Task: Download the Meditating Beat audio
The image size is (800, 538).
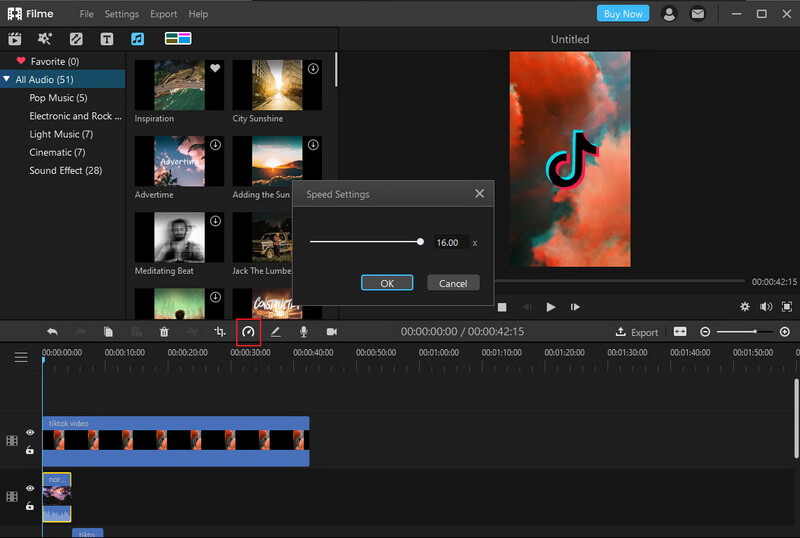Action: pos(216,221)
